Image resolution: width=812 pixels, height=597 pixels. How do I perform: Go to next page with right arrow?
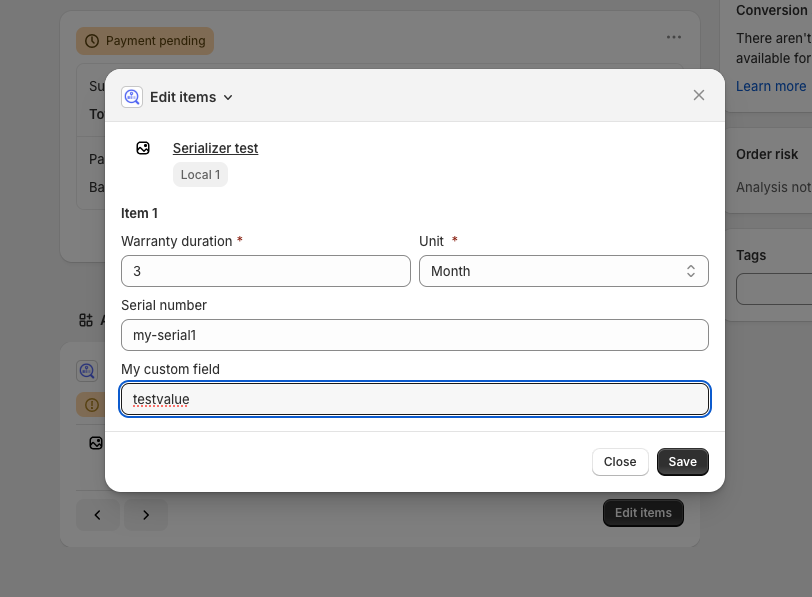[146, 515]
